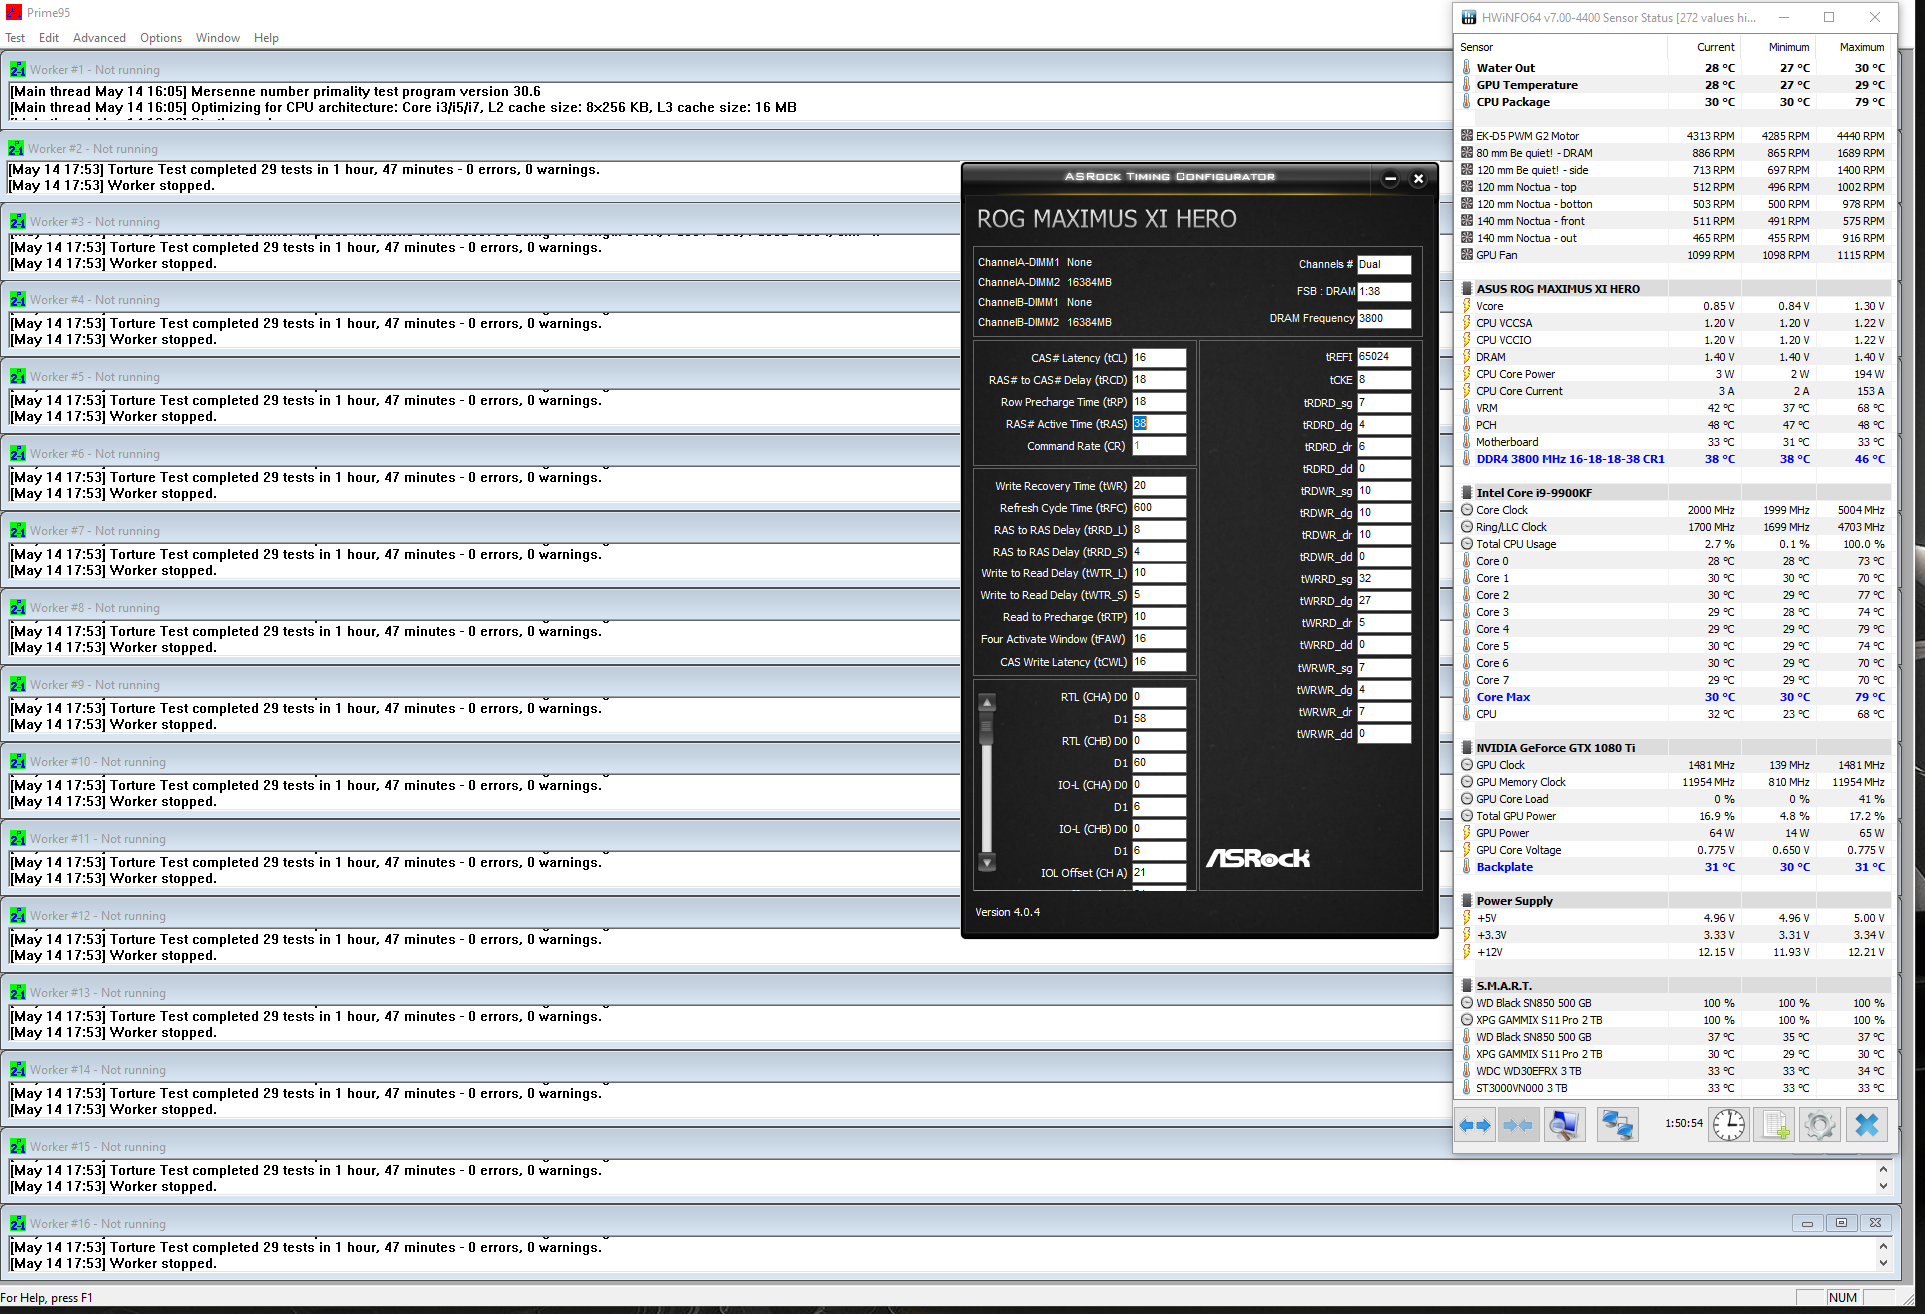Open the Test menu in Prime95
The width and height of the screenshot is (1925, 1314).
point(15,38)
